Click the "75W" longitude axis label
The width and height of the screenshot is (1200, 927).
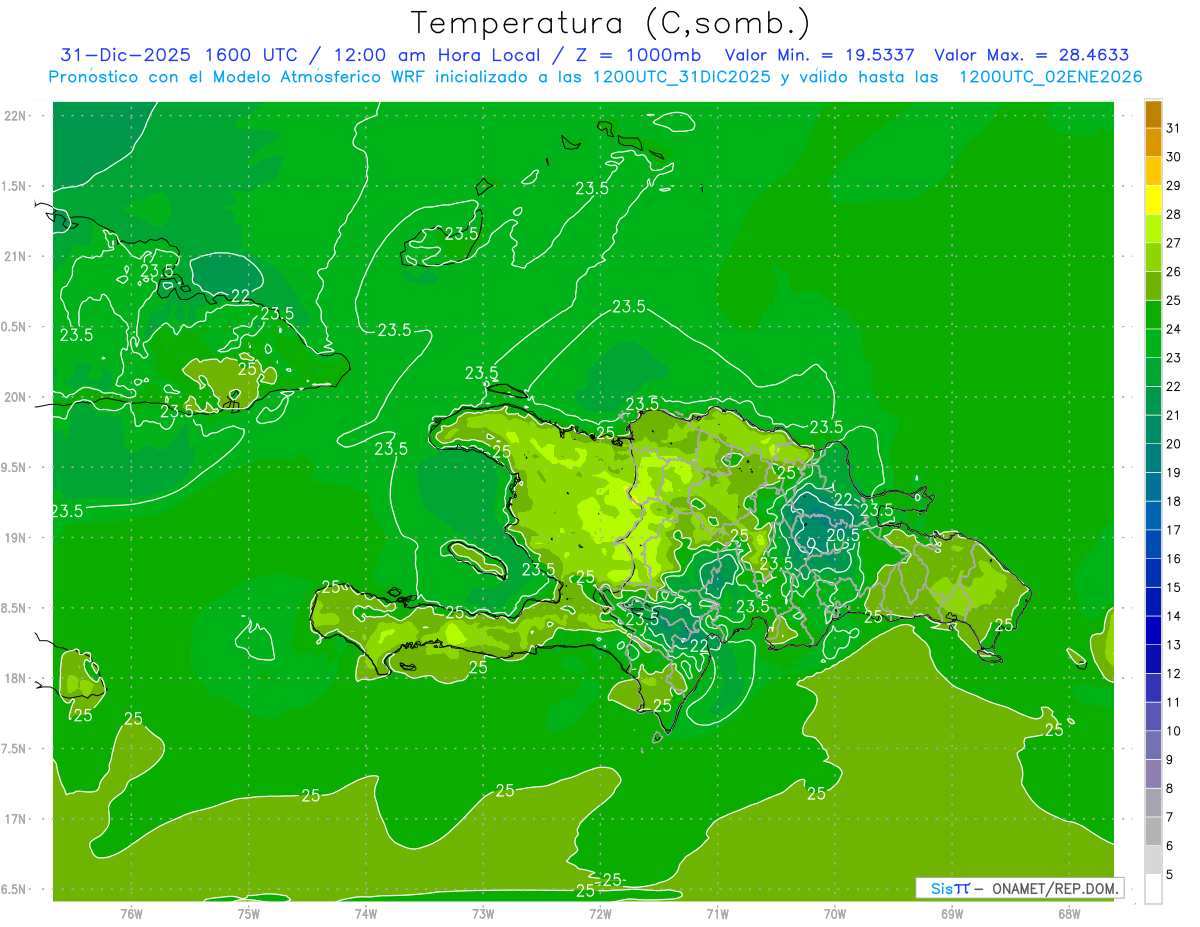[248, 914]
